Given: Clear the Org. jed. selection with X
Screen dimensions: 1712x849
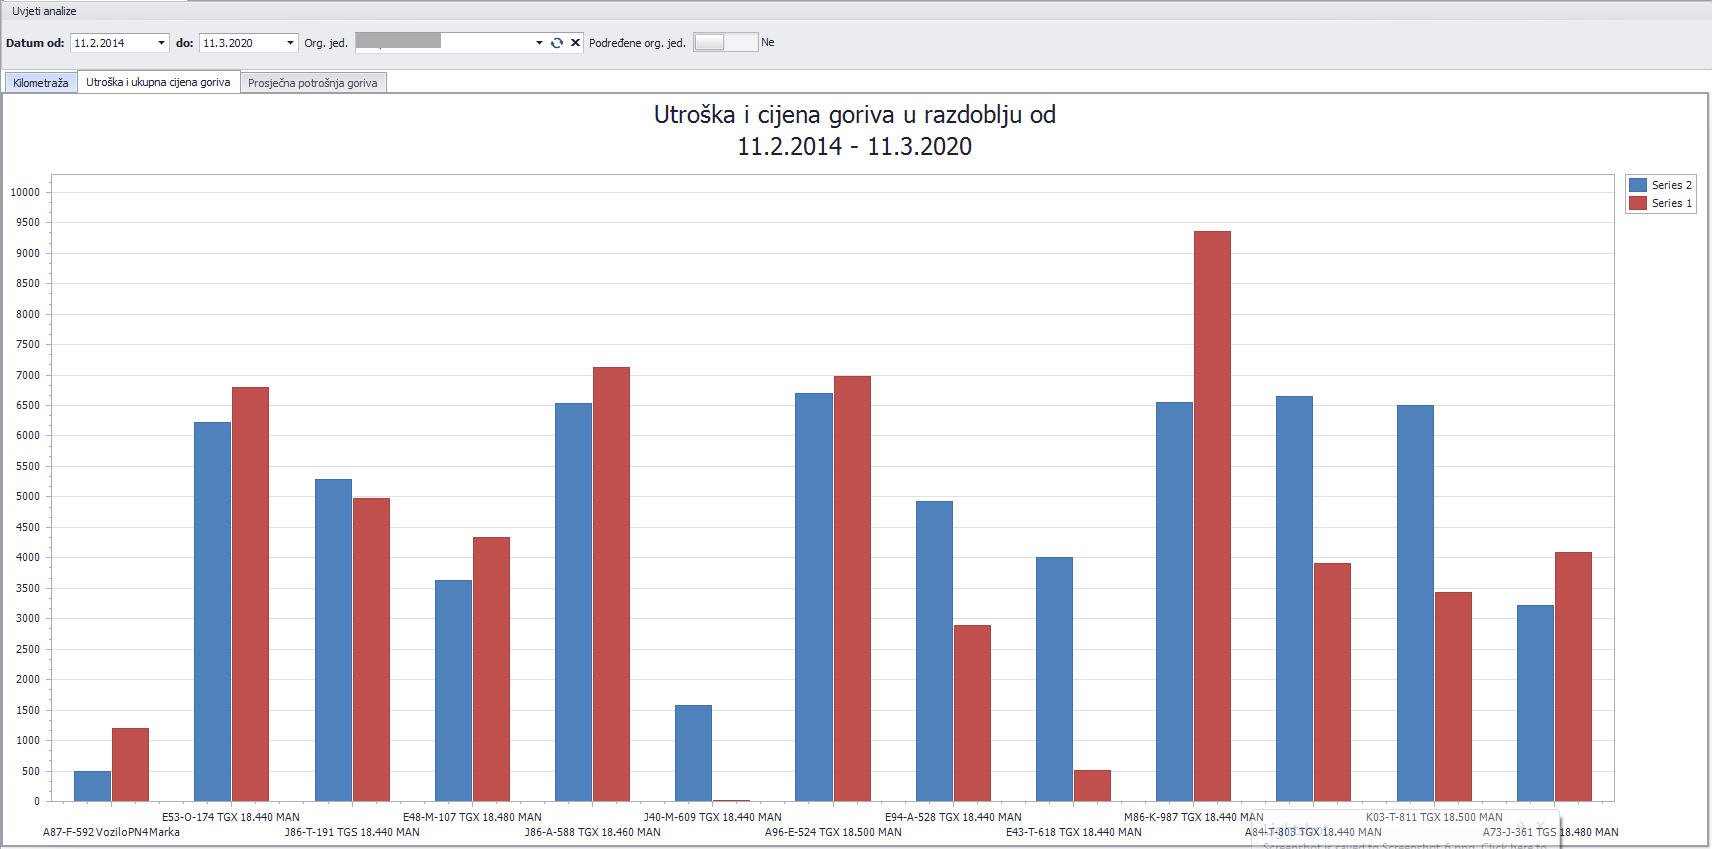Looking at the screenshot, I should click(575, 43).
